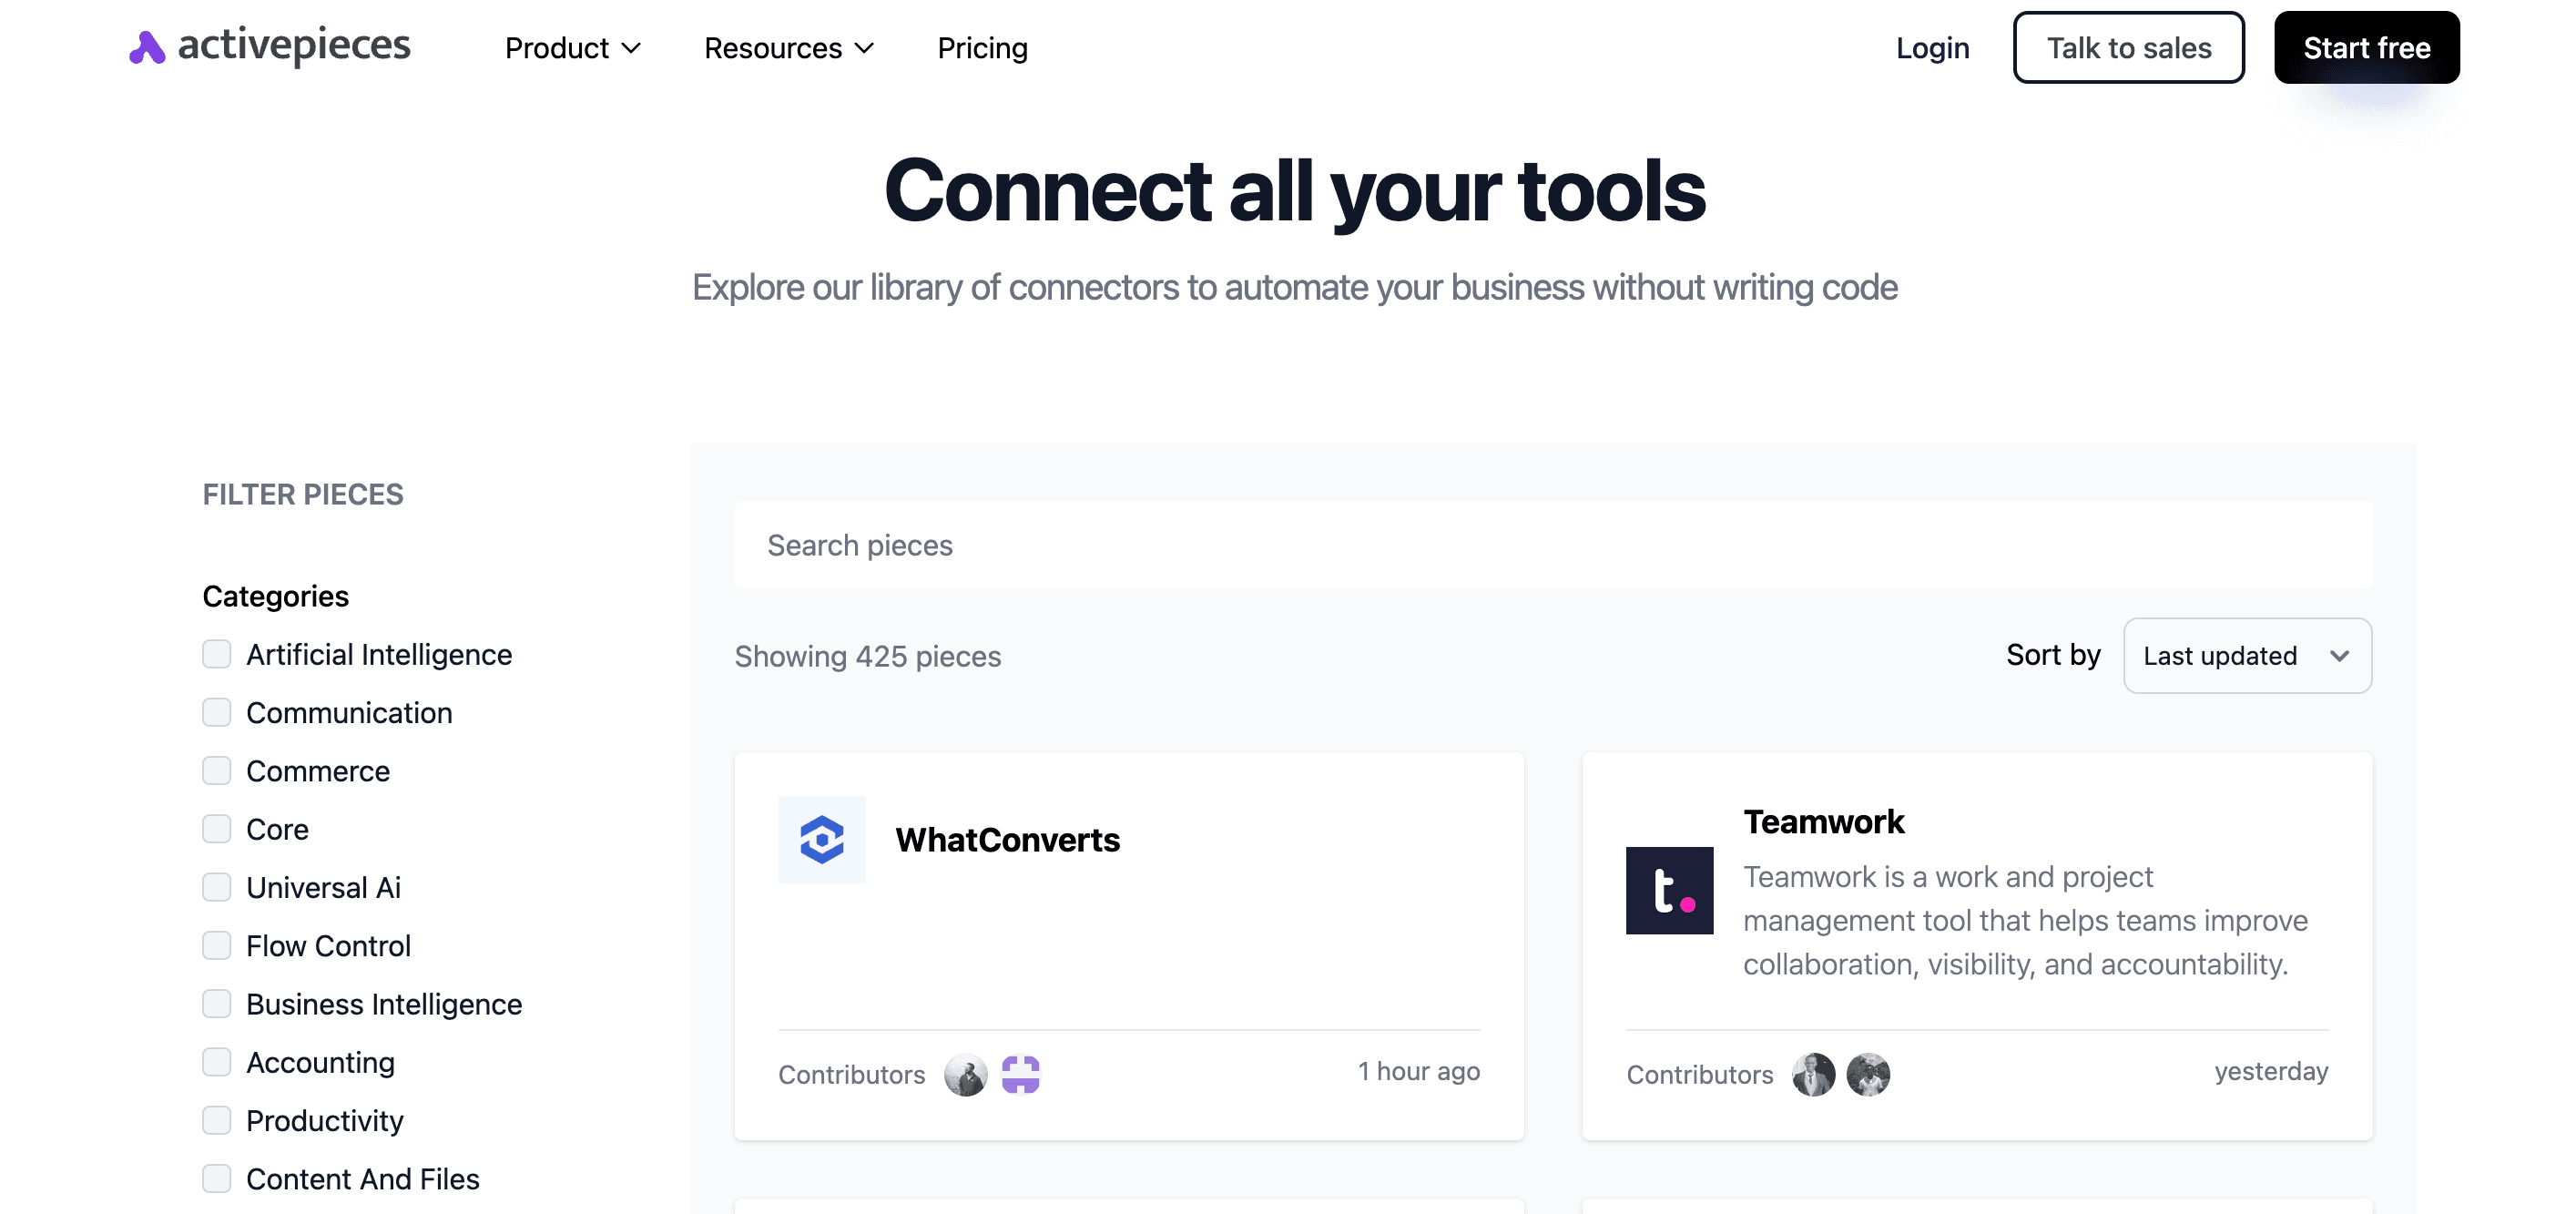
Task: Click 'Showing 425 pieces' text
Action: (x=868, y=656)
